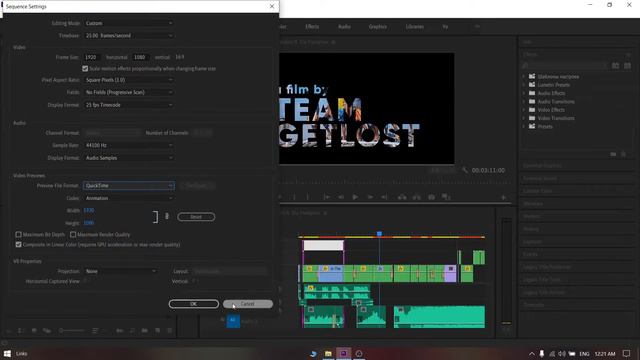Click the Windows Start button

tap(7, 353)
